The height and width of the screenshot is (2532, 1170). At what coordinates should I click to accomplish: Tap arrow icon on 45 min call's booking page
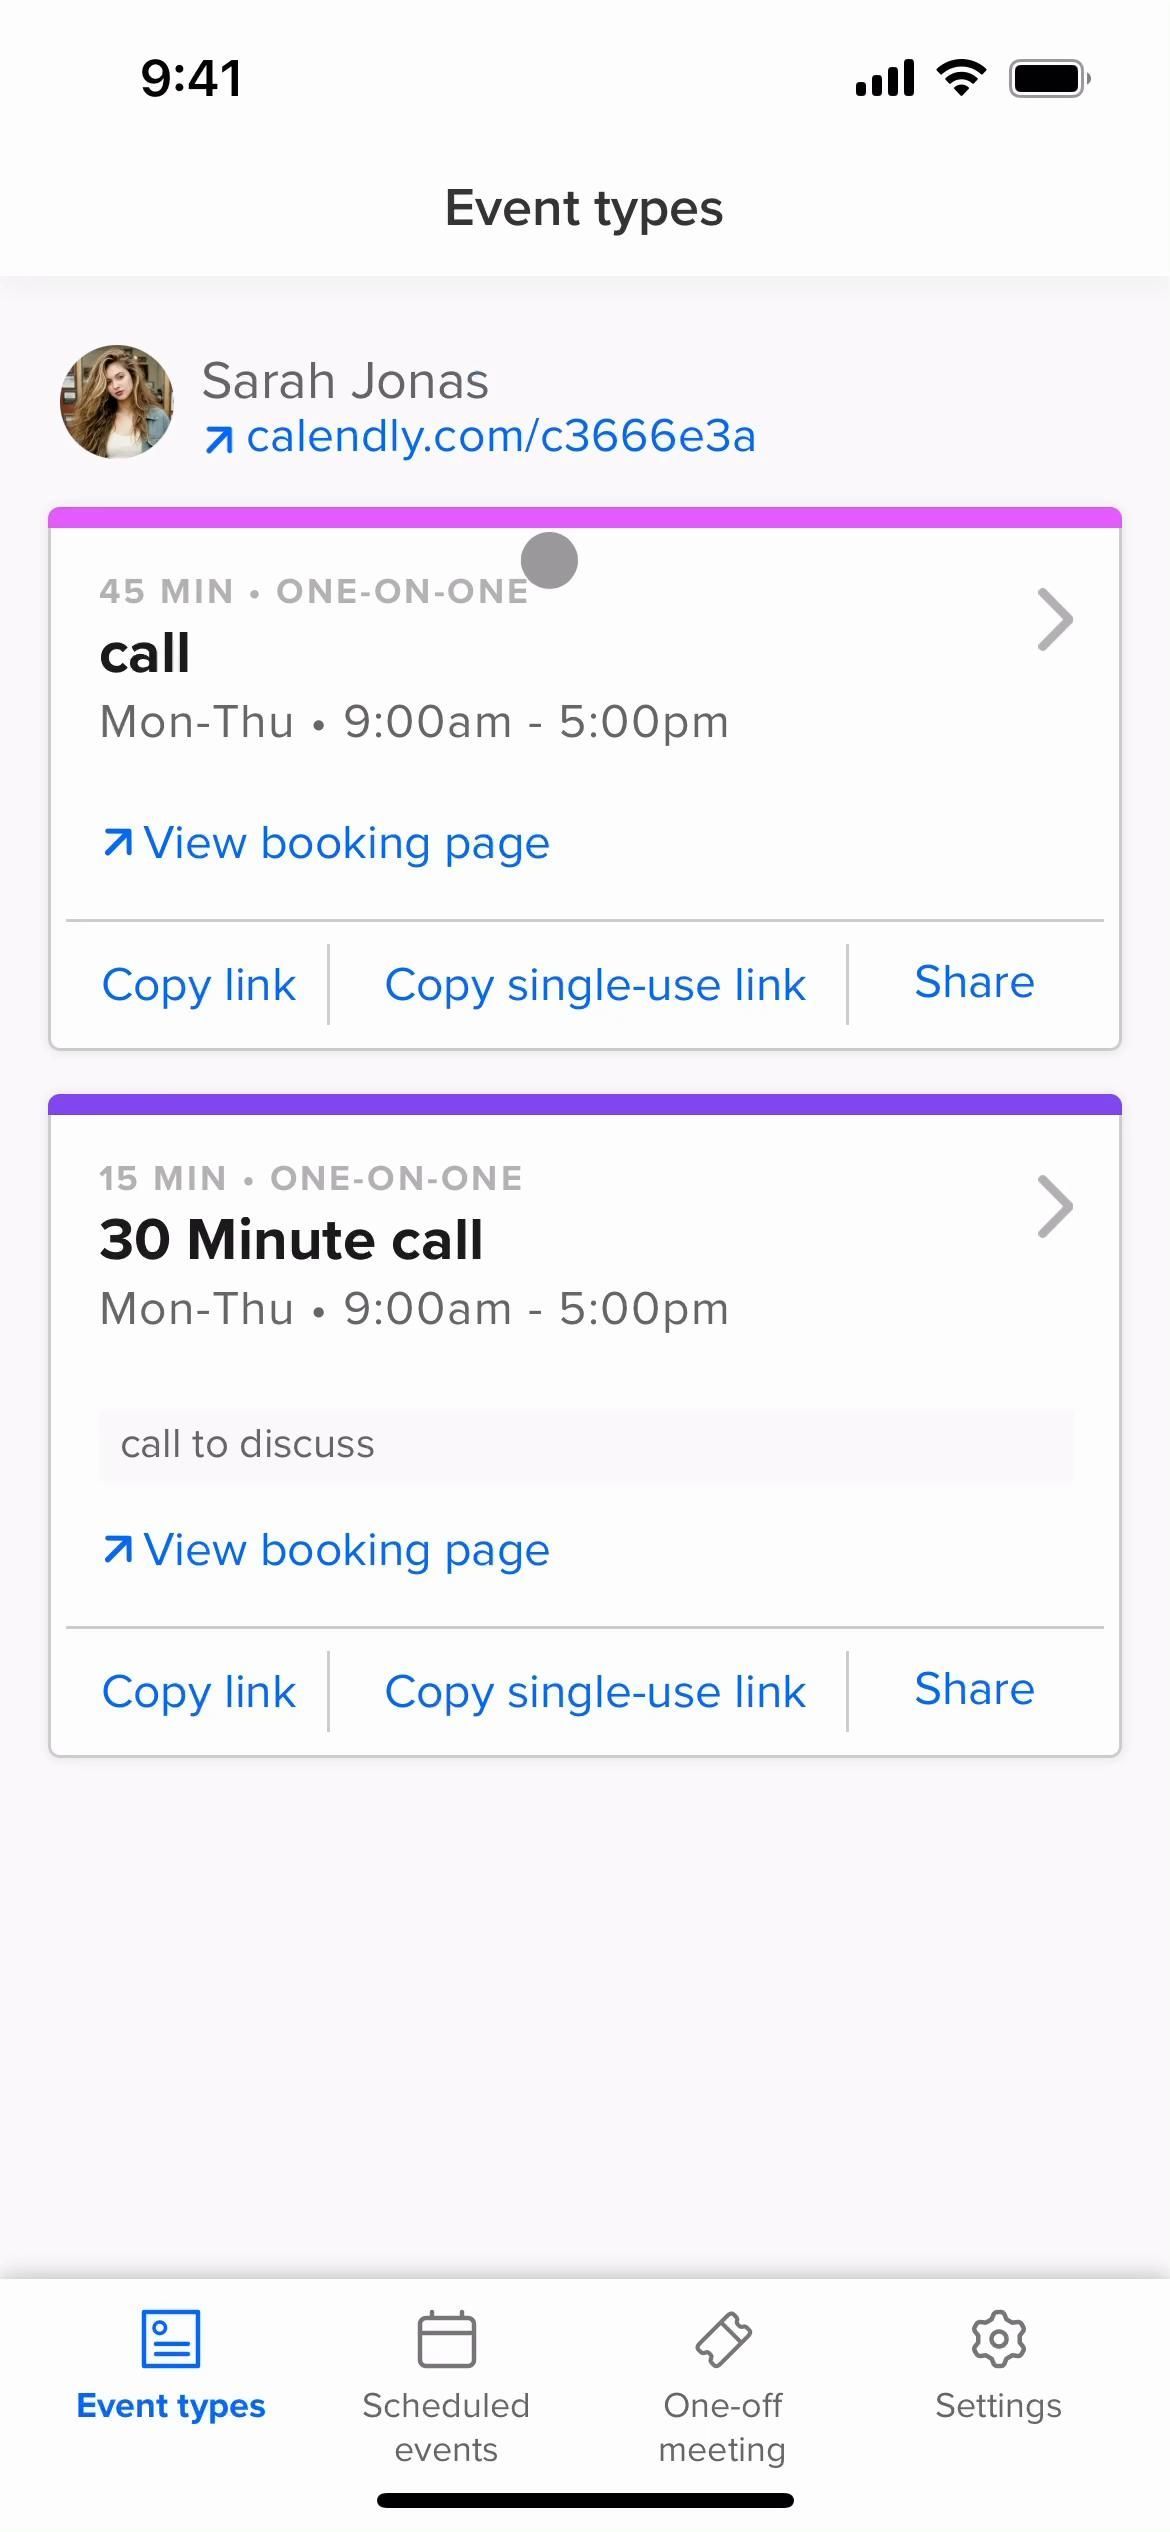click(x=117, y=843)
